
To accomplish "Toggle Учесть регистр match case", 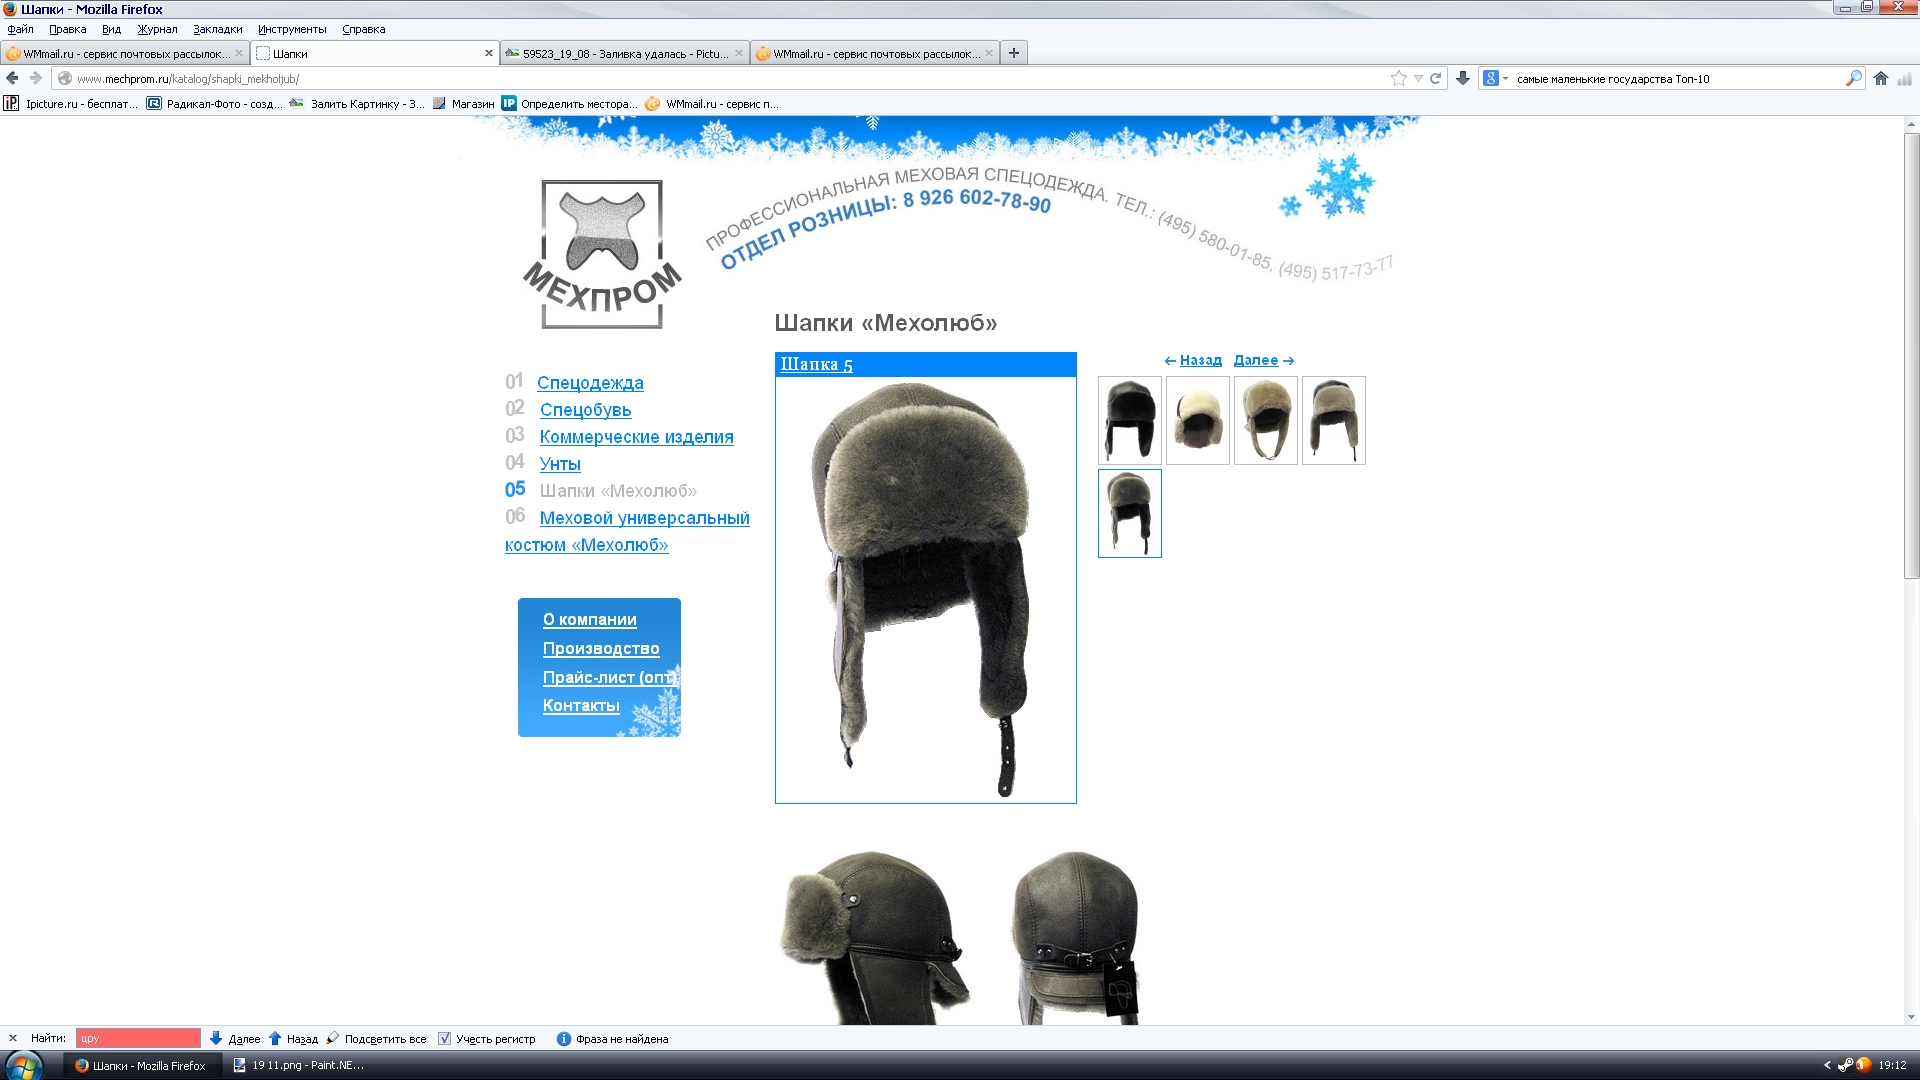I will 487,1038.
